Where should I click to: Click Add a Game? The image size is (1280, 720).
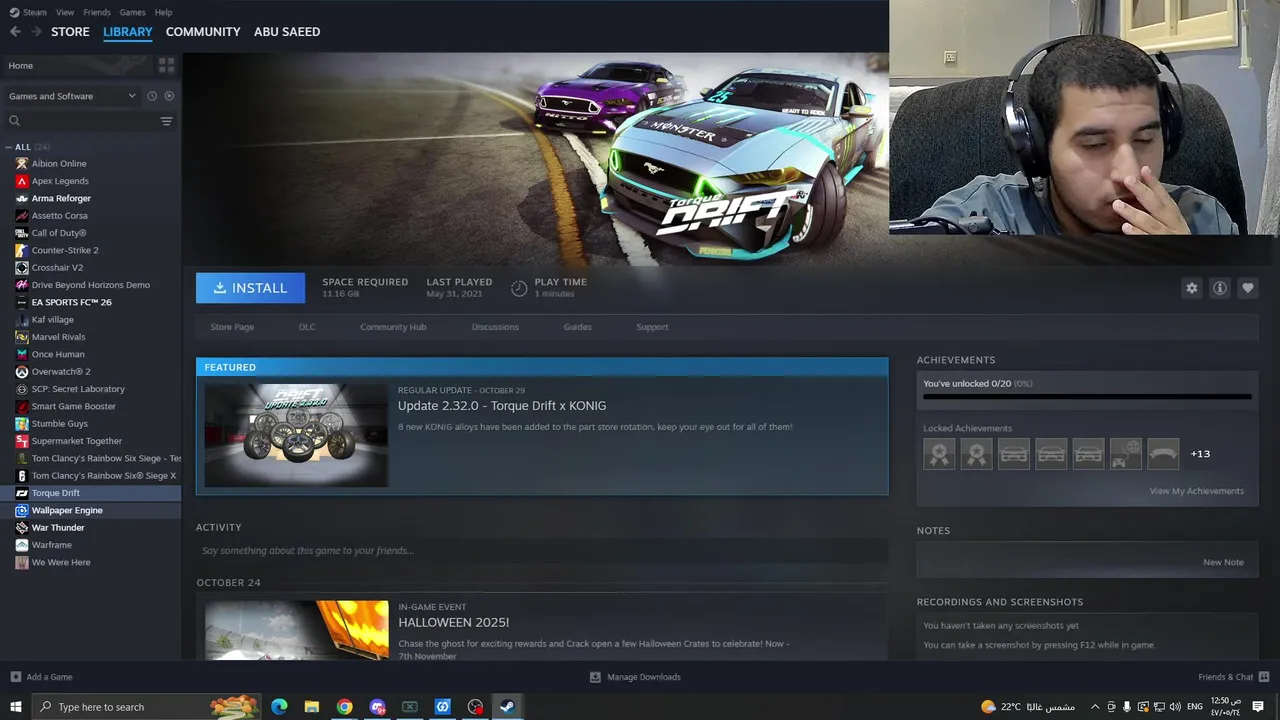(x=41, y=677)
